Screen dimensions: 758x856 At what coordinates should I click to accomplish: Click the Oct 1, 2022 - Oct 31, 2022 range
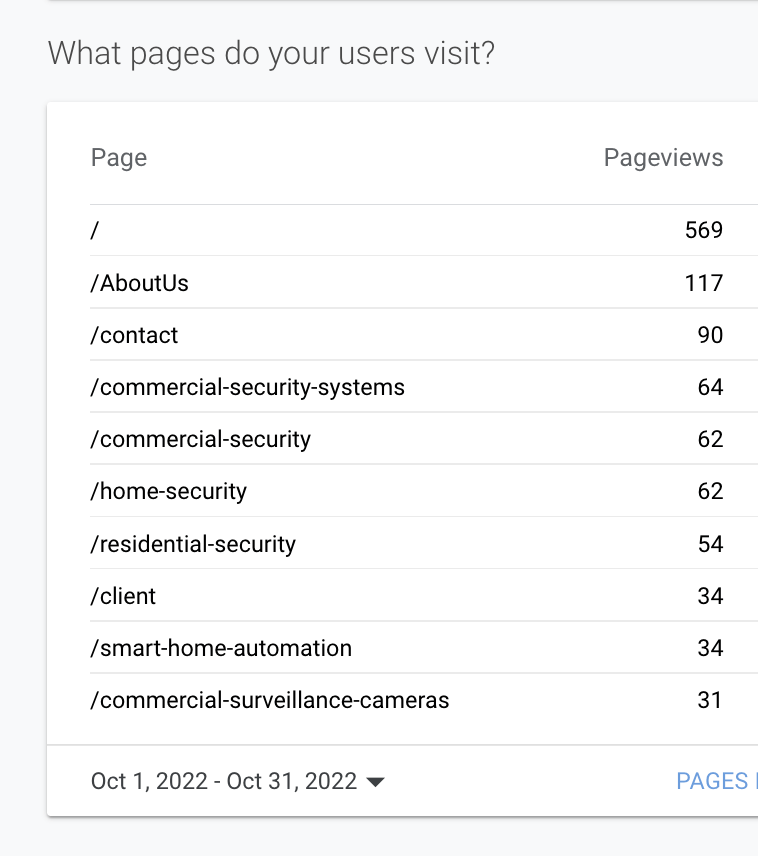(x=224, y=781)
